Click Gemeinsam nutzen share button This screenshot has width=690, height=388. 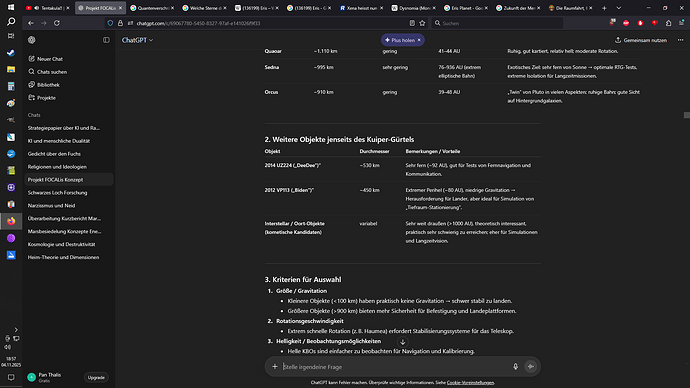(x=641, y=40)
